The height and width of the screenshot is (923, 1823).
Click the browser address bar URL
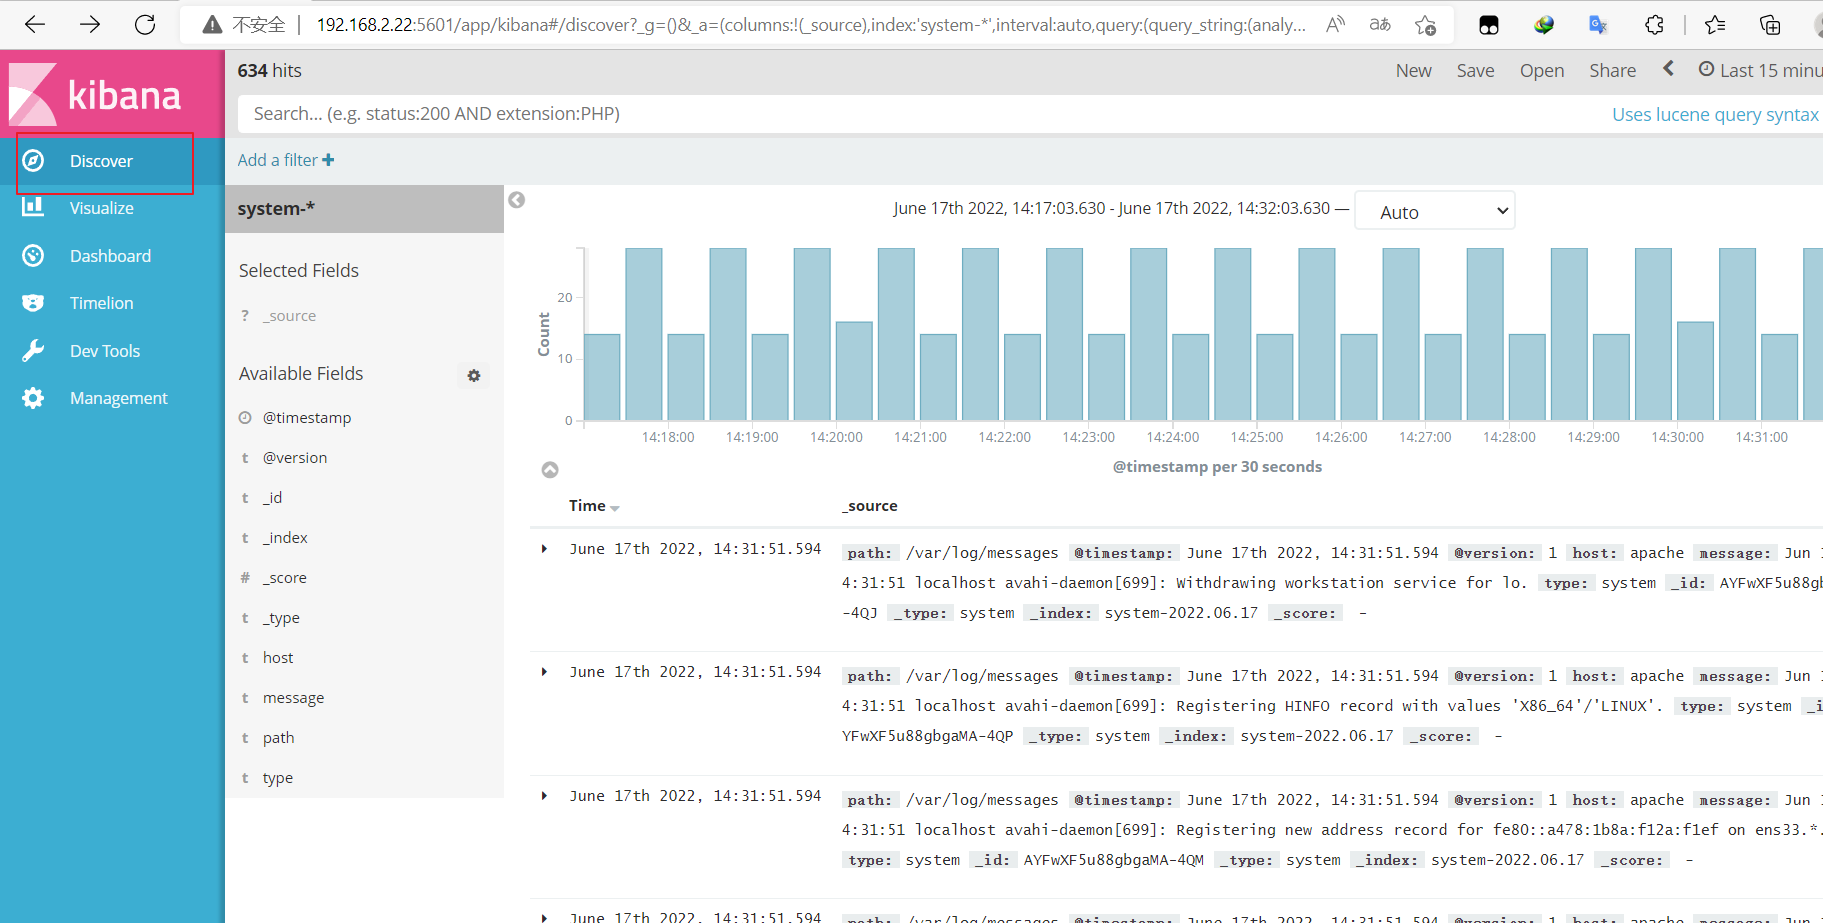click(810, 25)
